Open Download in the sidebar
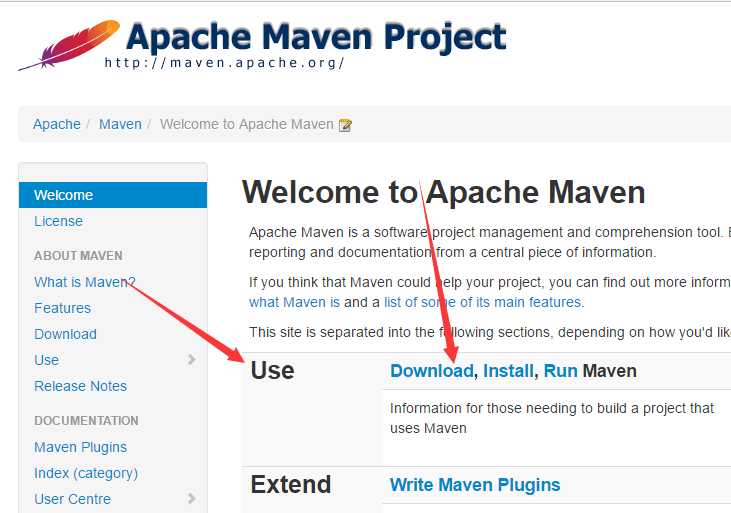Viewport: 731px width, 513px height. [65, 334]
